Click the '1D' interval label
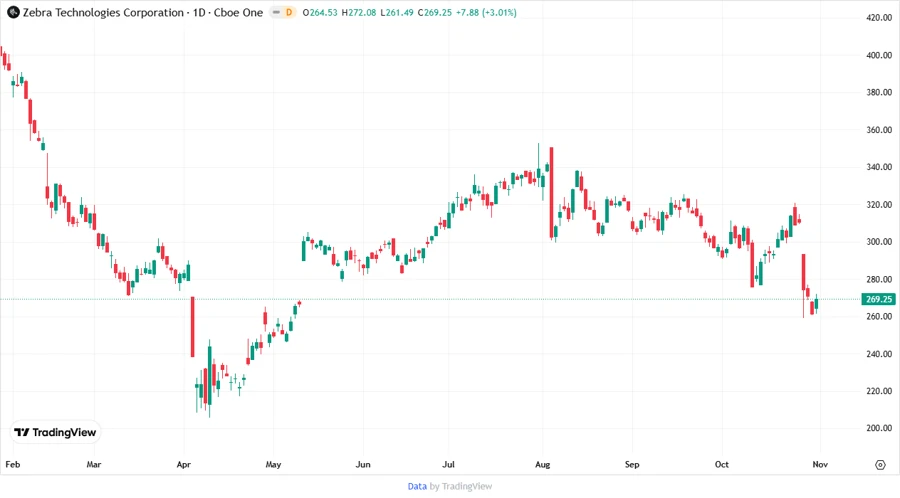Image resolution: width=900 pixels, height=498 pixels. (199, 13)
